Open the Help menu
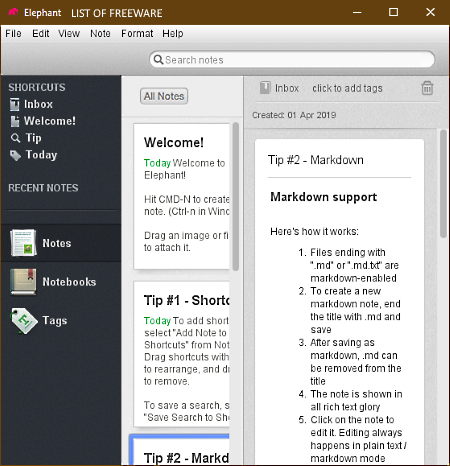 (x=173, y=34)
